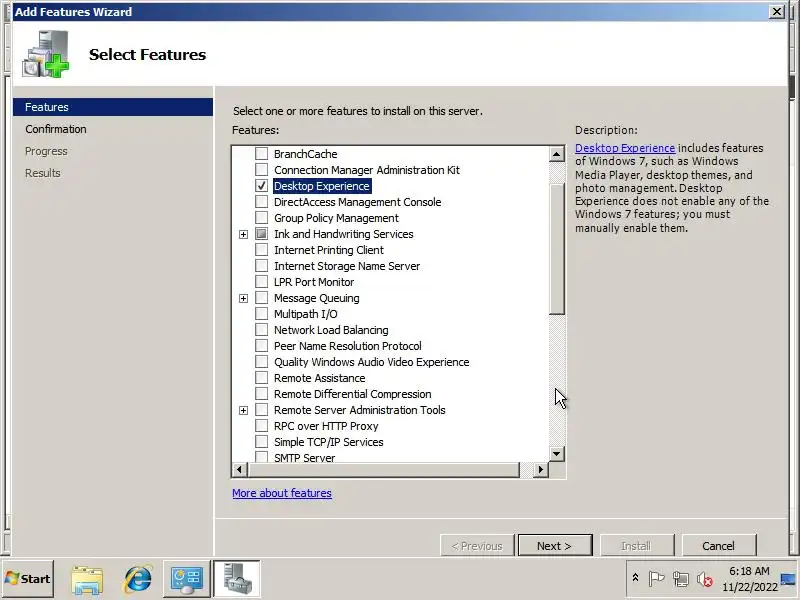This screenshot has height=600, width=800.
Task: Check Remote Server Administration Tools checkbox
Action: [x=261, y=410]
